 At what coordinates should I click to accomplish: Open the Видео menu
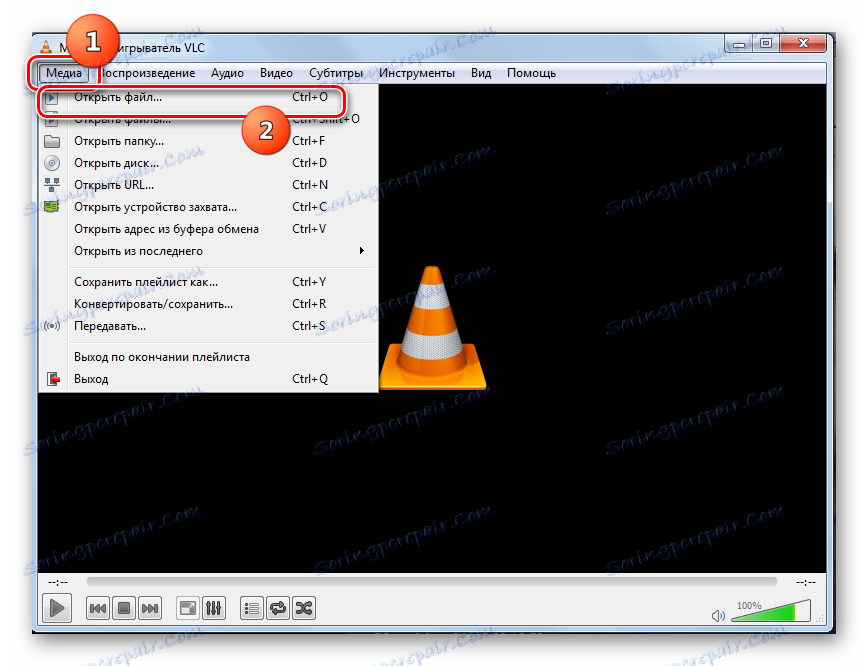(276, 73)
